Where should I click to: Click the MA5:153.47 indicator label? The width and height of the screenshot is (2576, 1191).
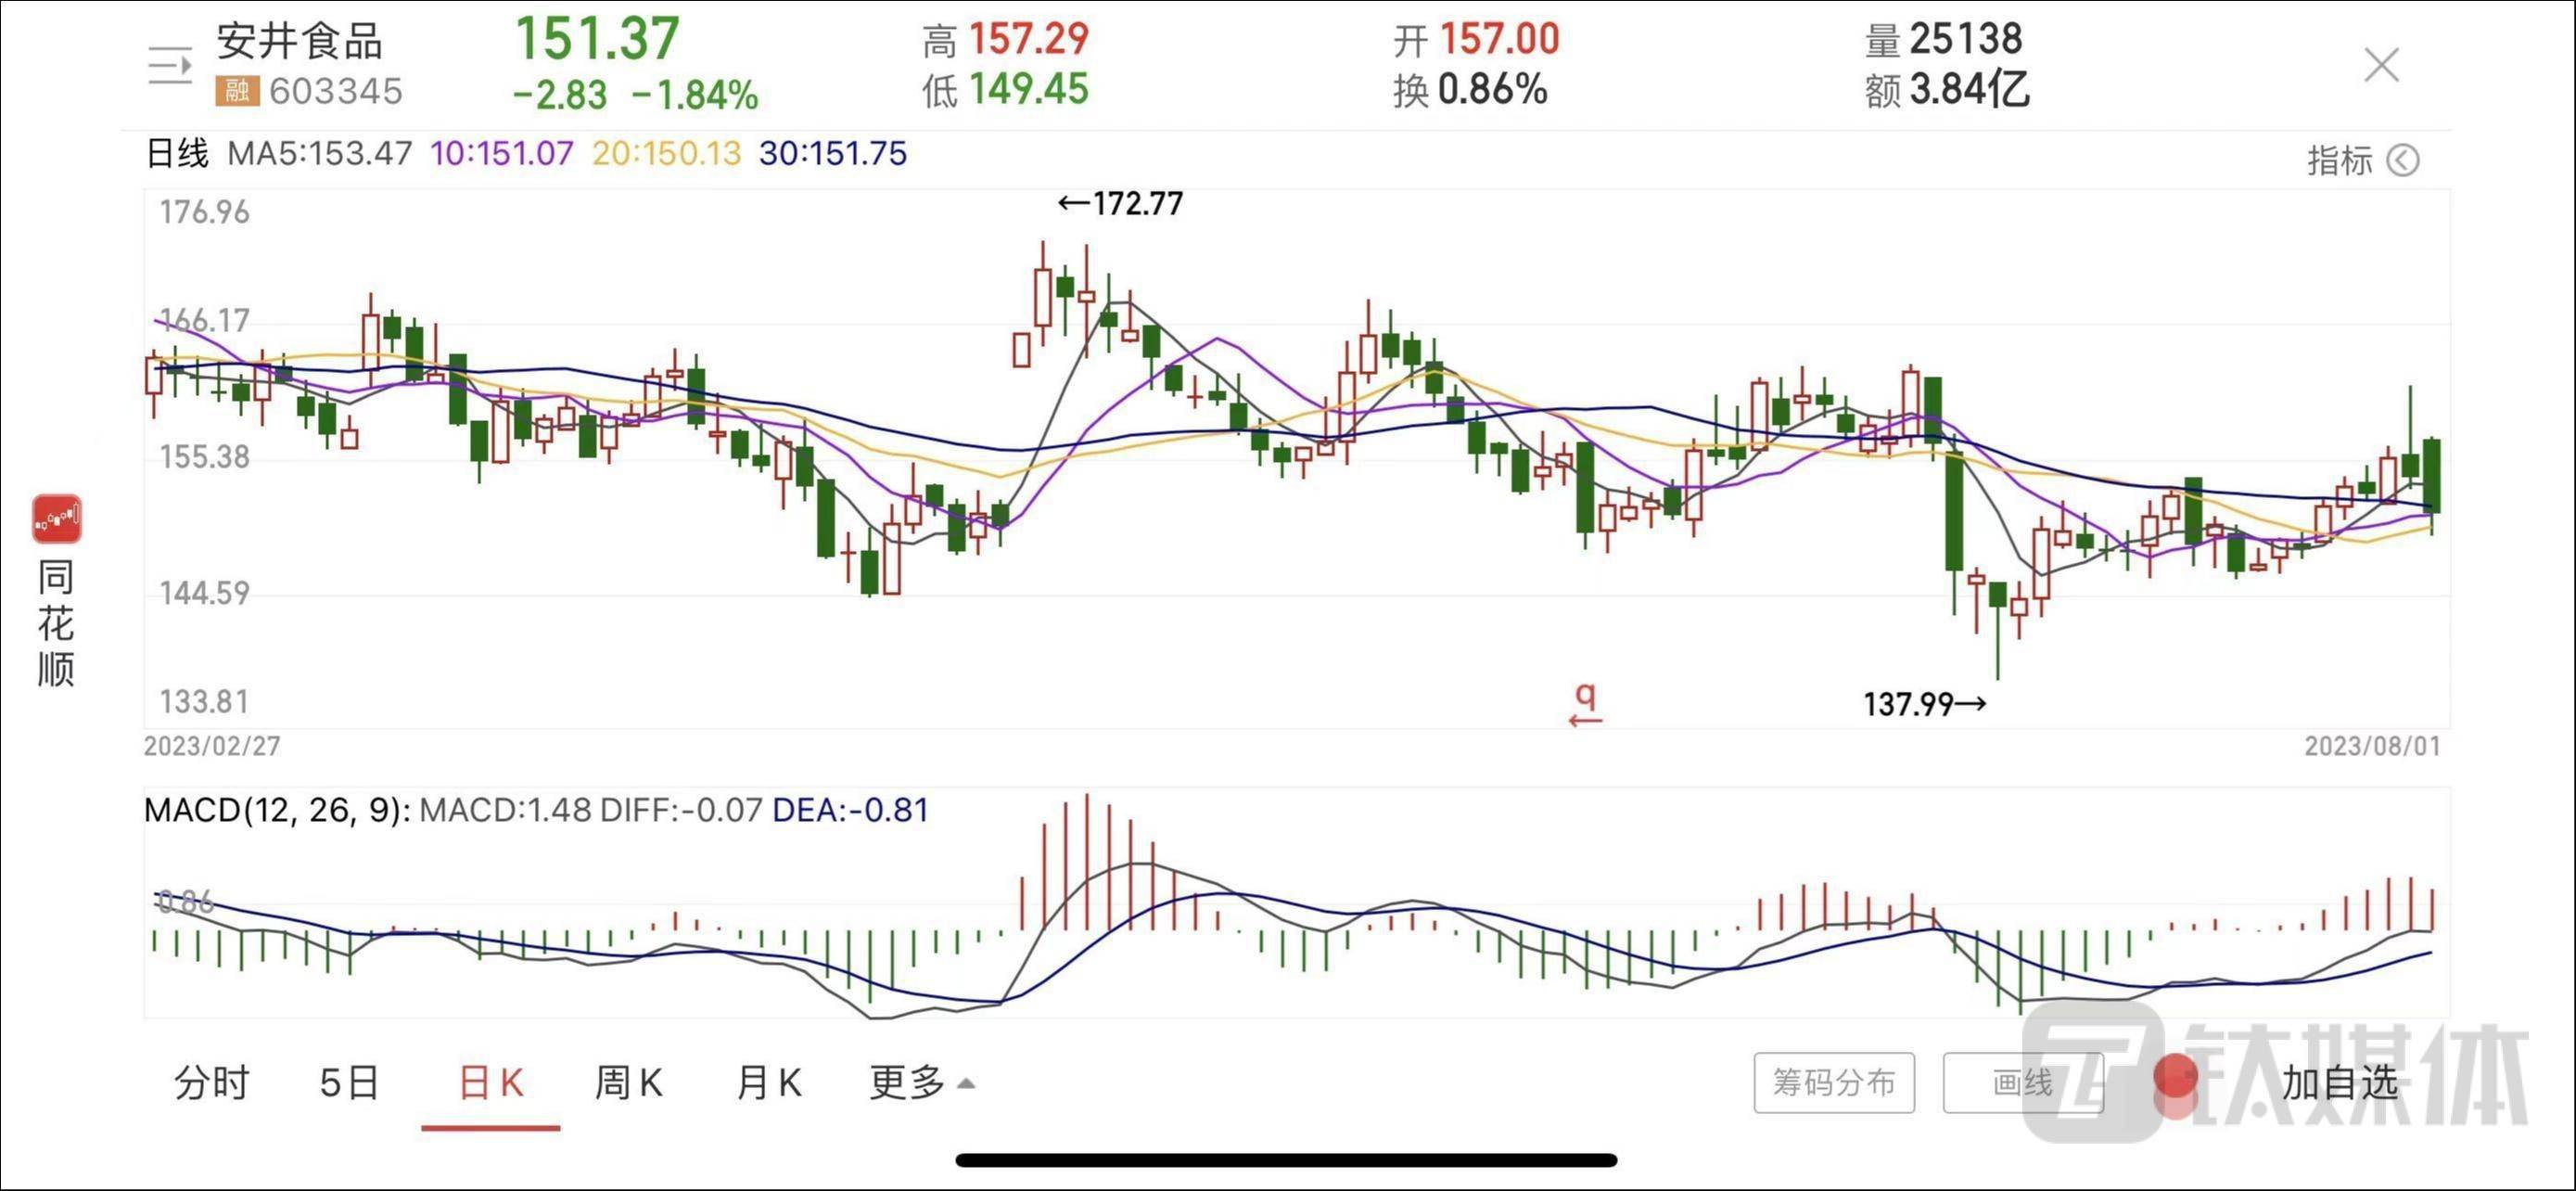pyautogui.click(x=320, y=153)
